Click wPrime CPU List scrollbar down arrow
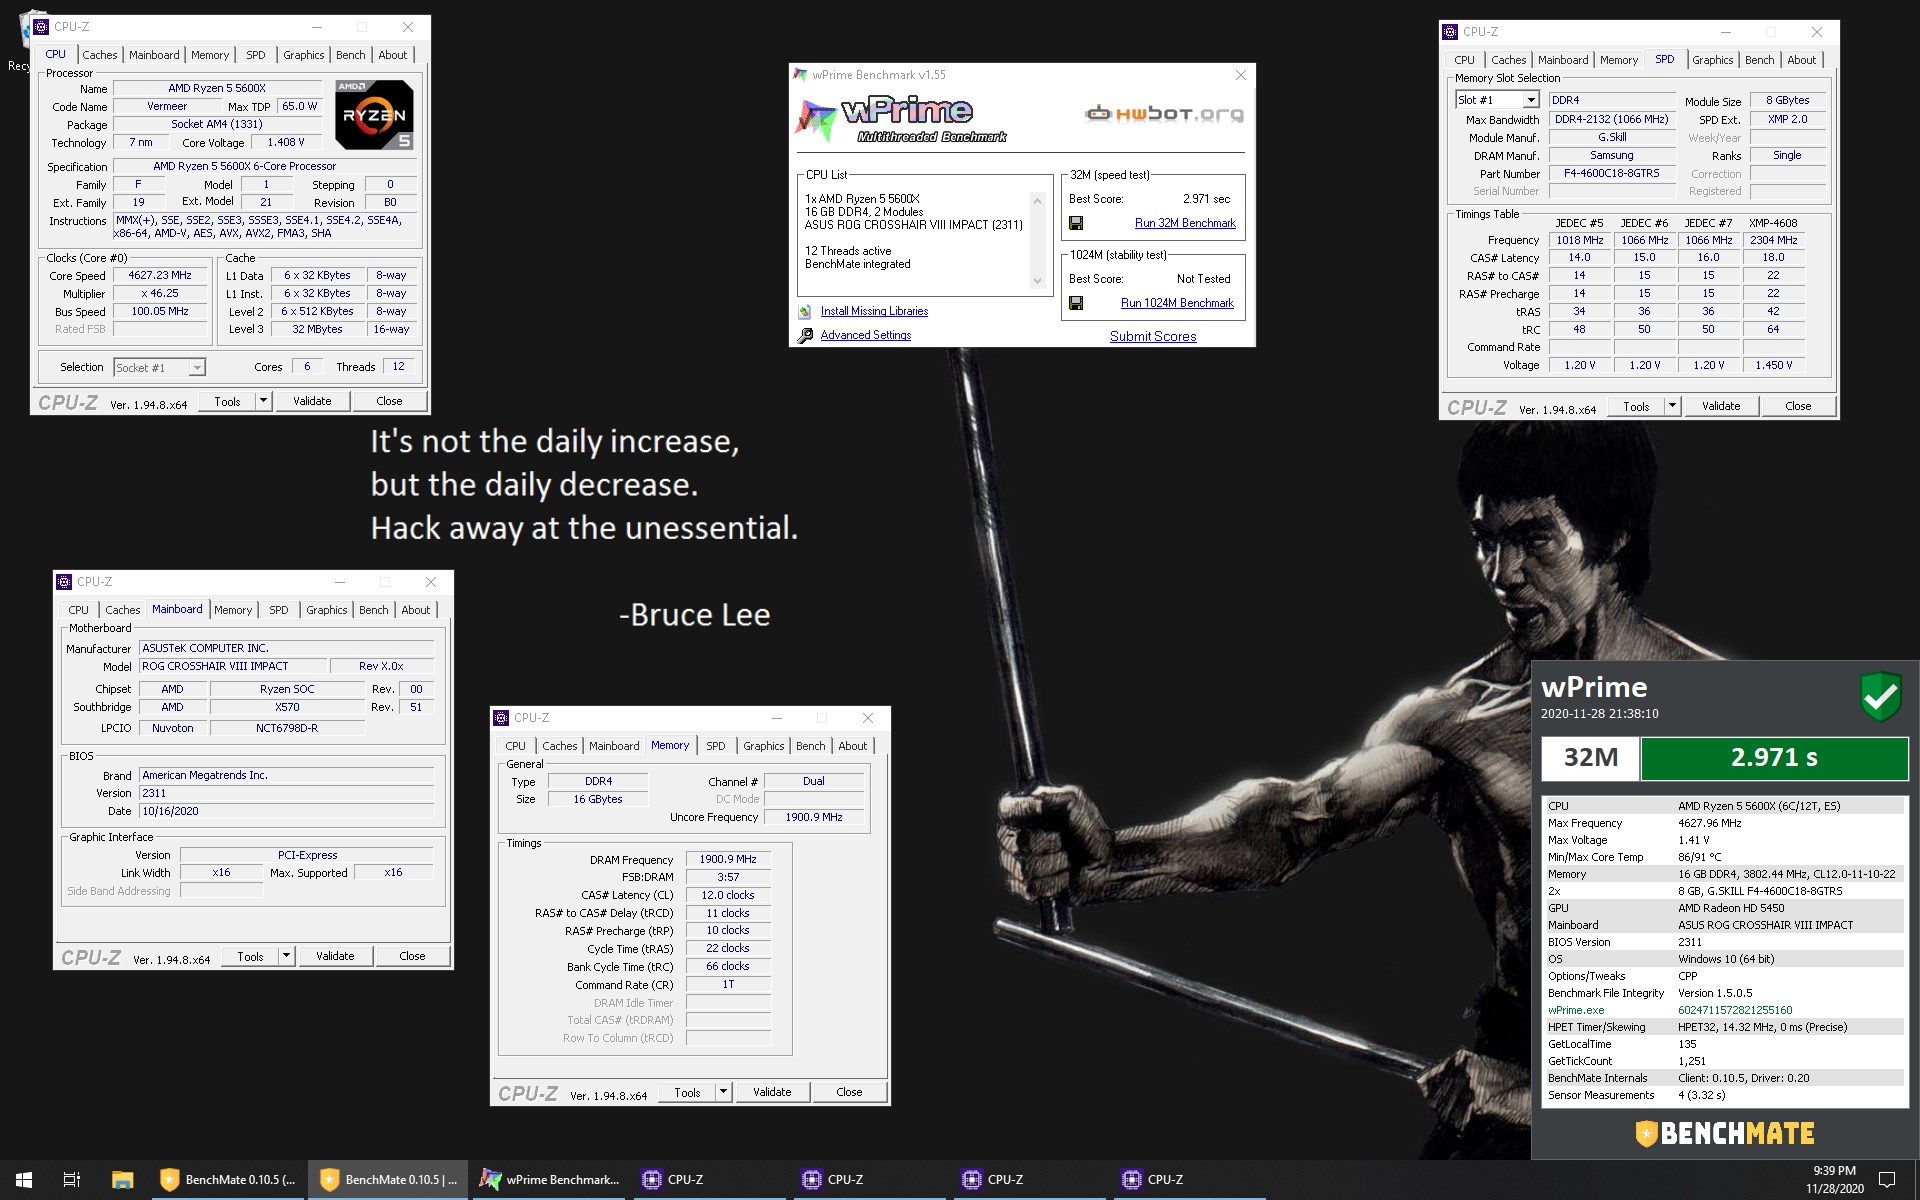Screen dimensions: 1920x1200 coord(1037,282)
